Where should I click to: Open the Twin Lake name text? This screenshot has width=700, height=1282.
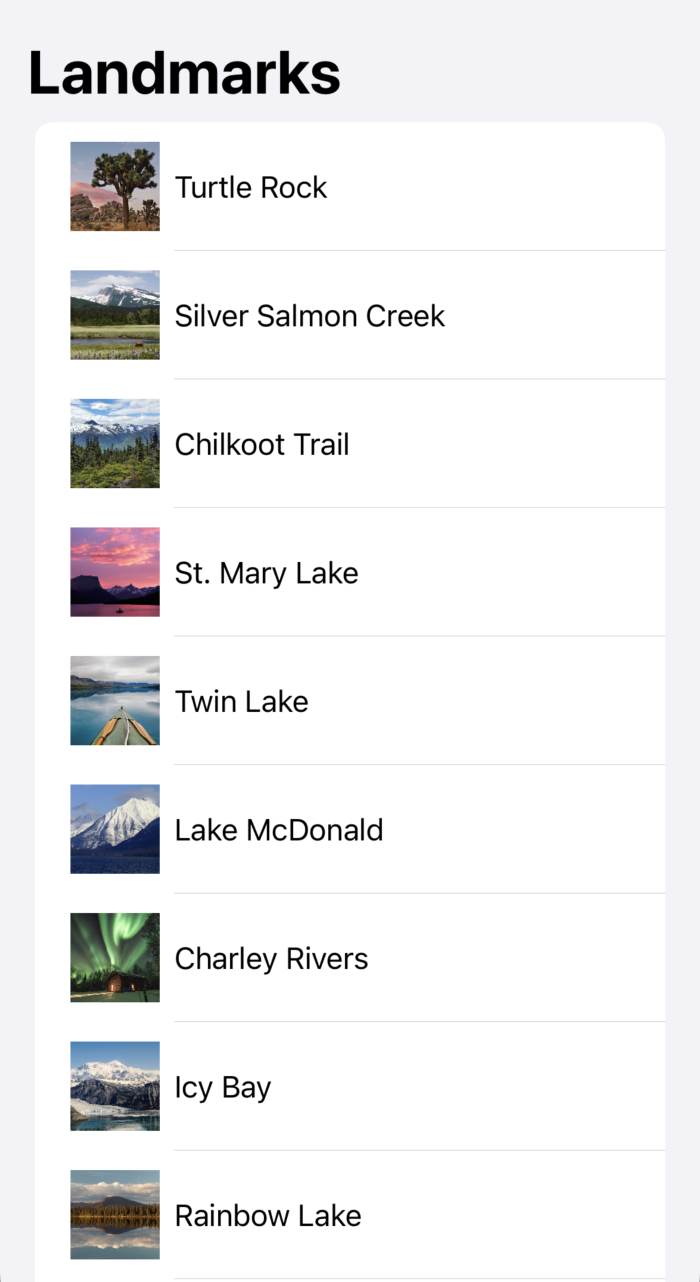[241, 701]
